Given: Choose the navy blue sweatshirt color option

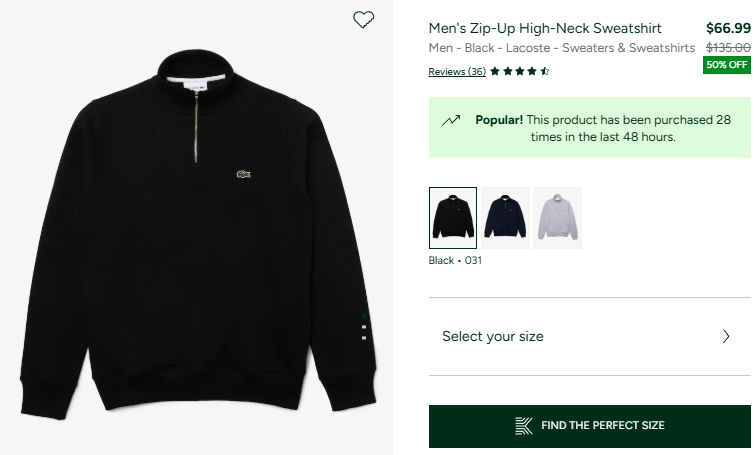Looking at the screenshot, I should (505, 217).
